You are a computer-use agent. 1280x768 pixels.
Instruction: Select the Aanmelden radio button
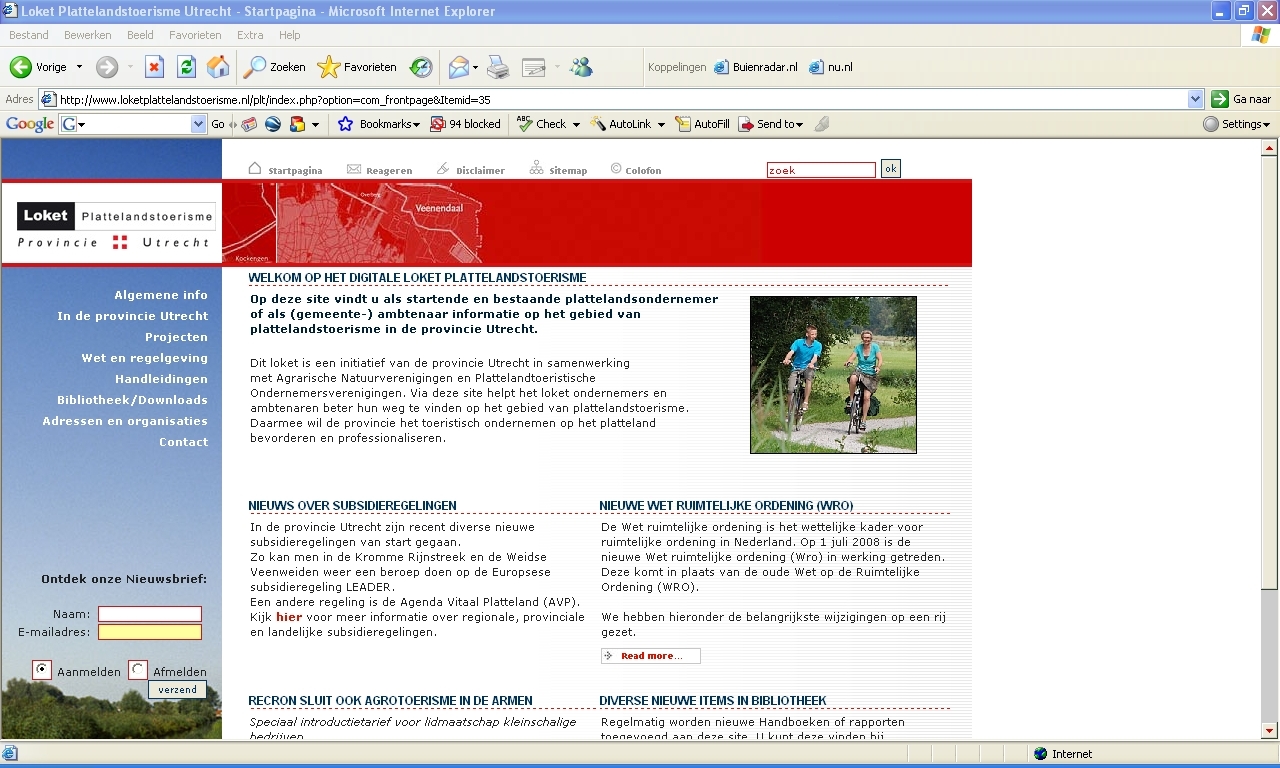(x=42, y=670)
